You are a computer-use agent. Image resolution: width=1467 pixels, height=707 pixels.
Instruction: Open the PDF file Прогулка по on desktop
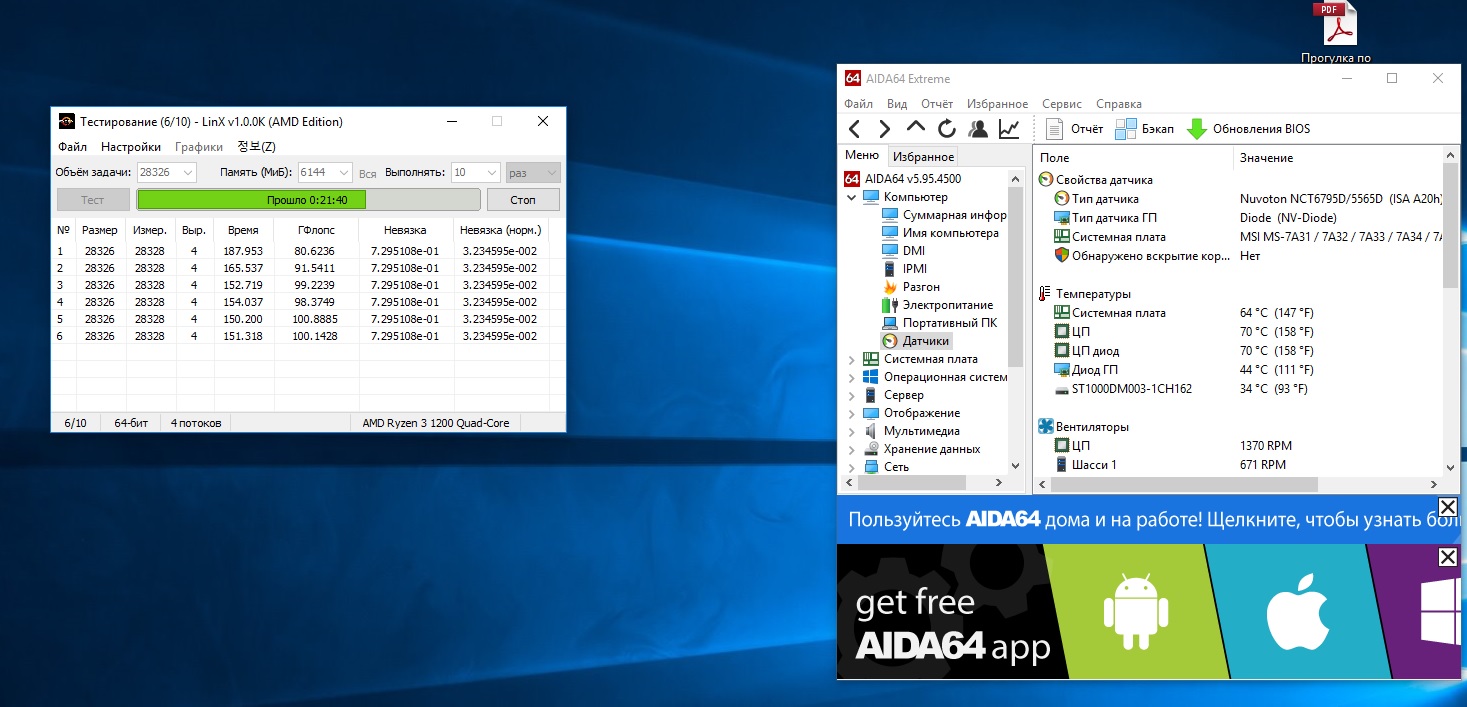[x=1336, y=33]
